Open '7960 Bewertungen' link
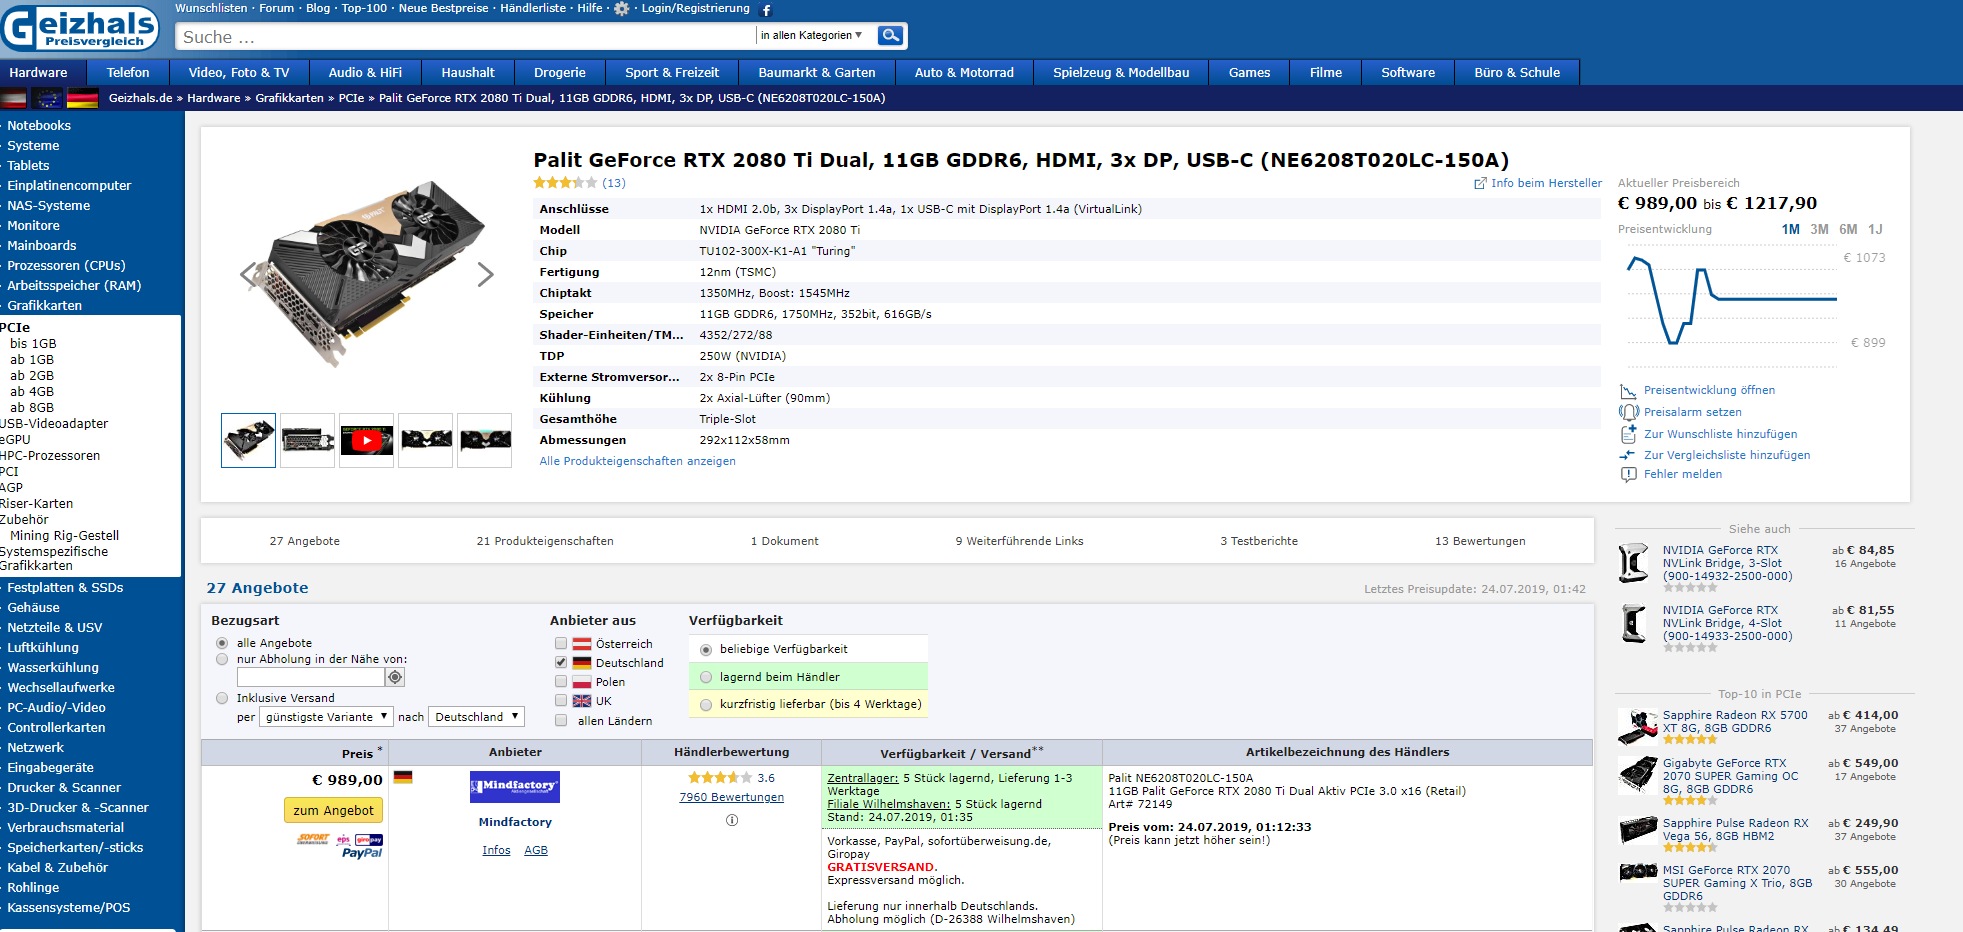The width and height of the screenshot is (1963, 932). pos(731,797)
